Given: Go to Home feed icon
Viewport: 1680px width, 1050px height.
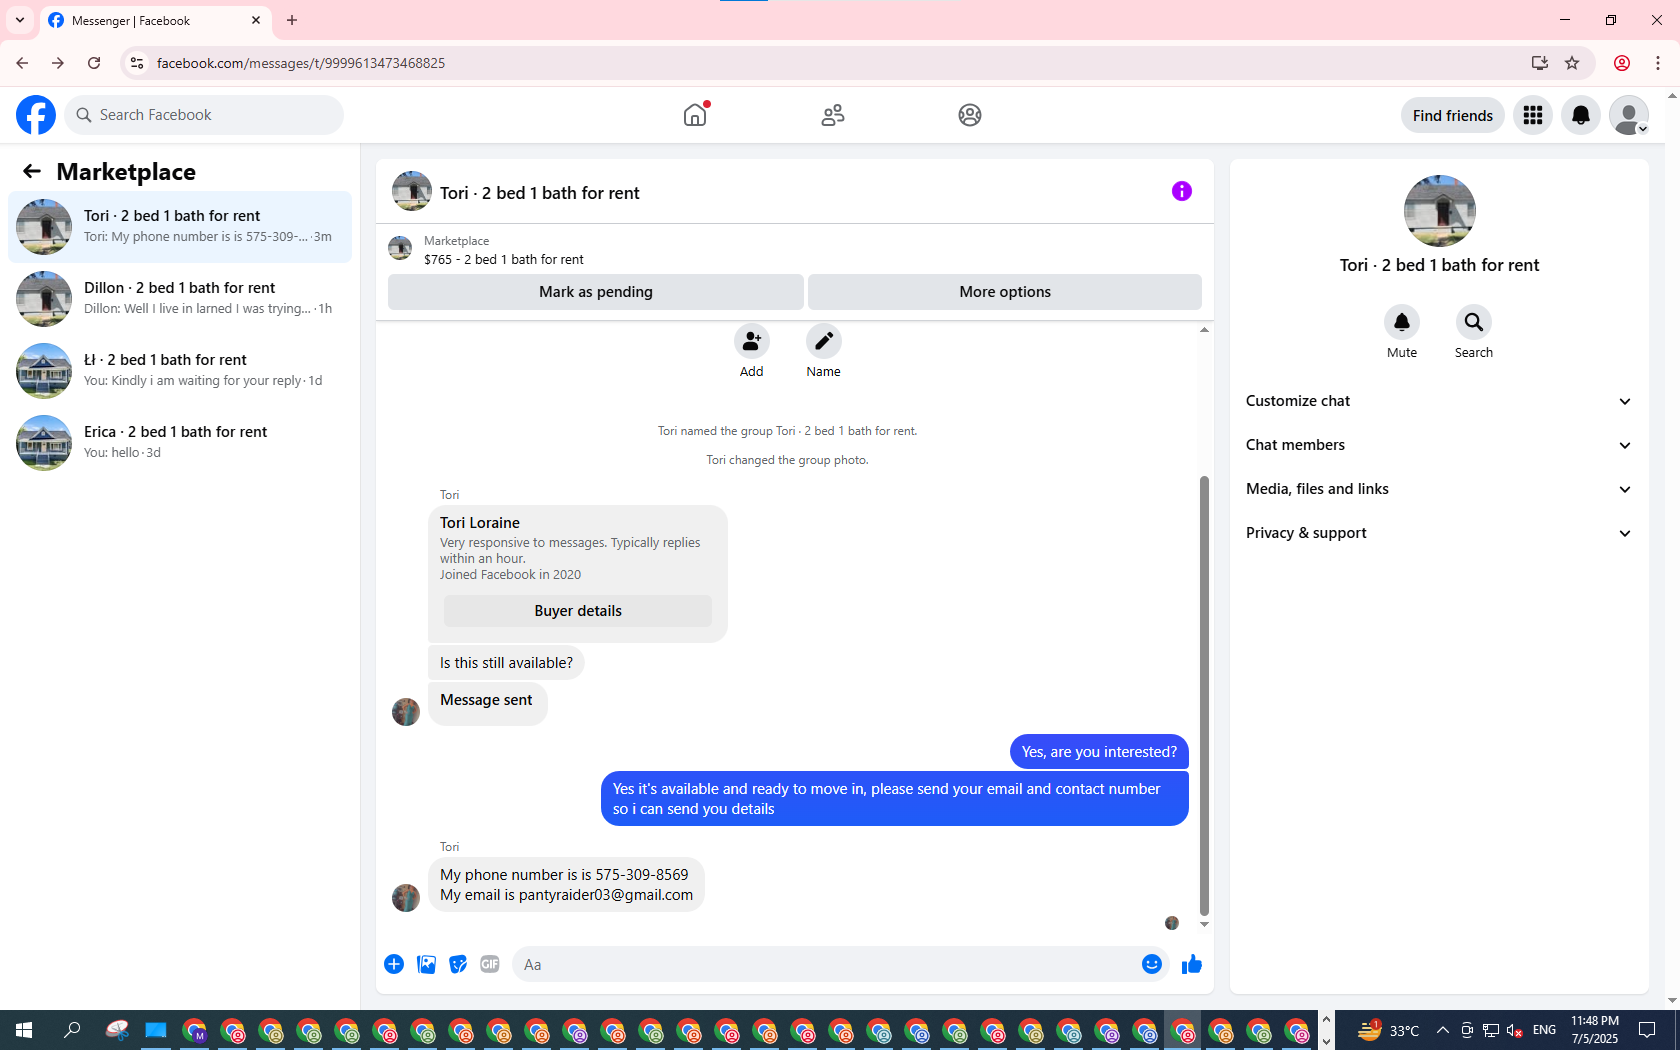Looking at the screenshot, I should point(695,115).
